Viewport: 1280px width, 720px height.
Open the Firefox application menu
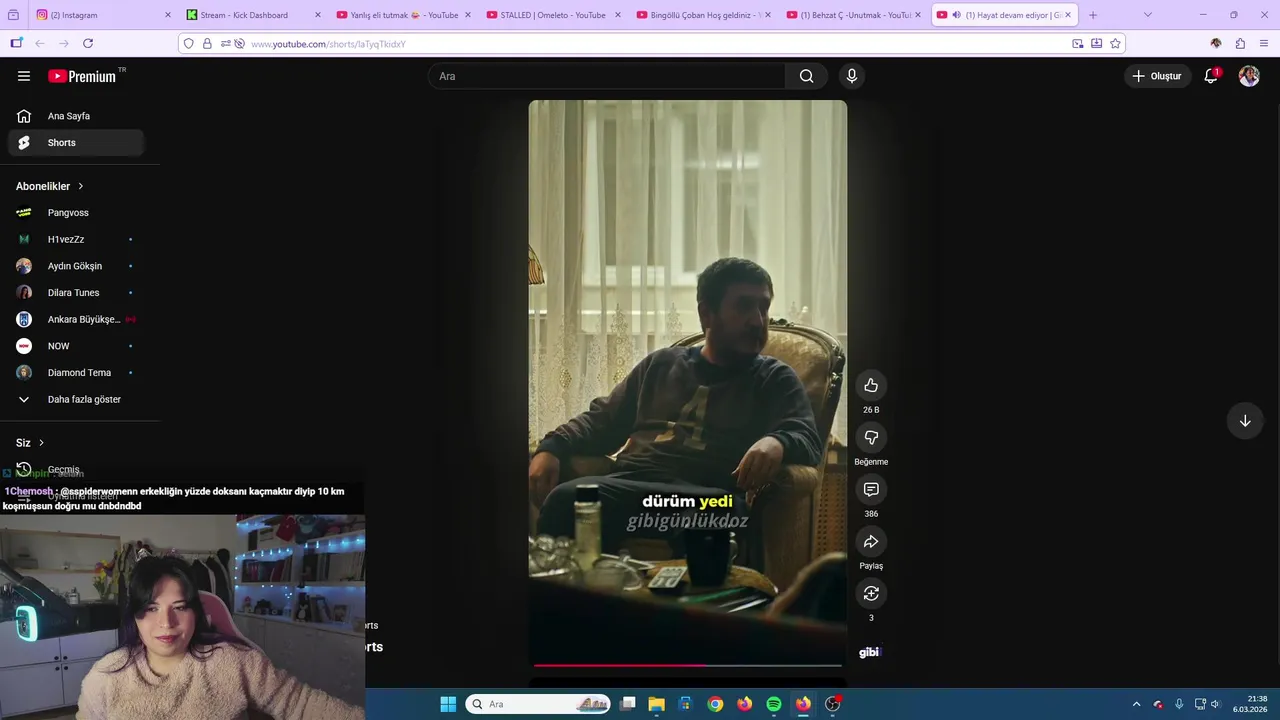[x=1265, y=43]
